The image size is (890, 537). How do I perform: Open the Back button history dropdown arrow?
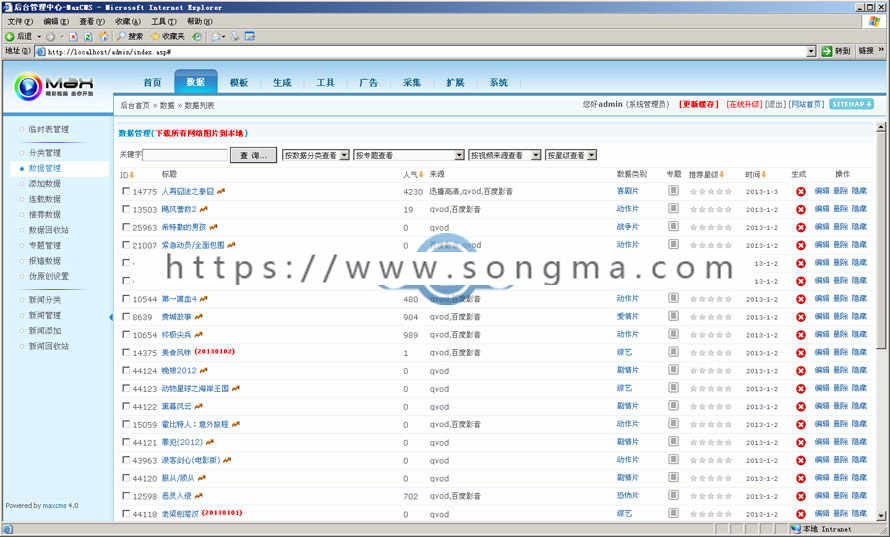coord(39,36)
